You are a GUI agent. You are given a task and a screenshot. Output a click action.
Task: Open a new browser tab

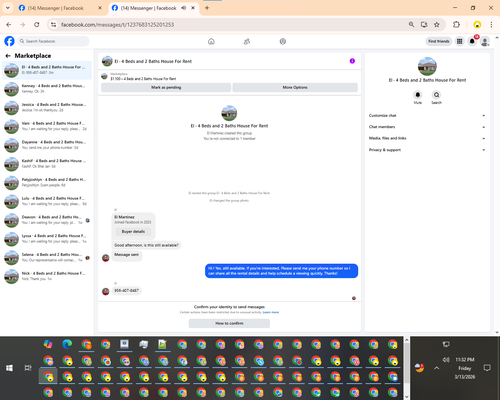point(207,8)
